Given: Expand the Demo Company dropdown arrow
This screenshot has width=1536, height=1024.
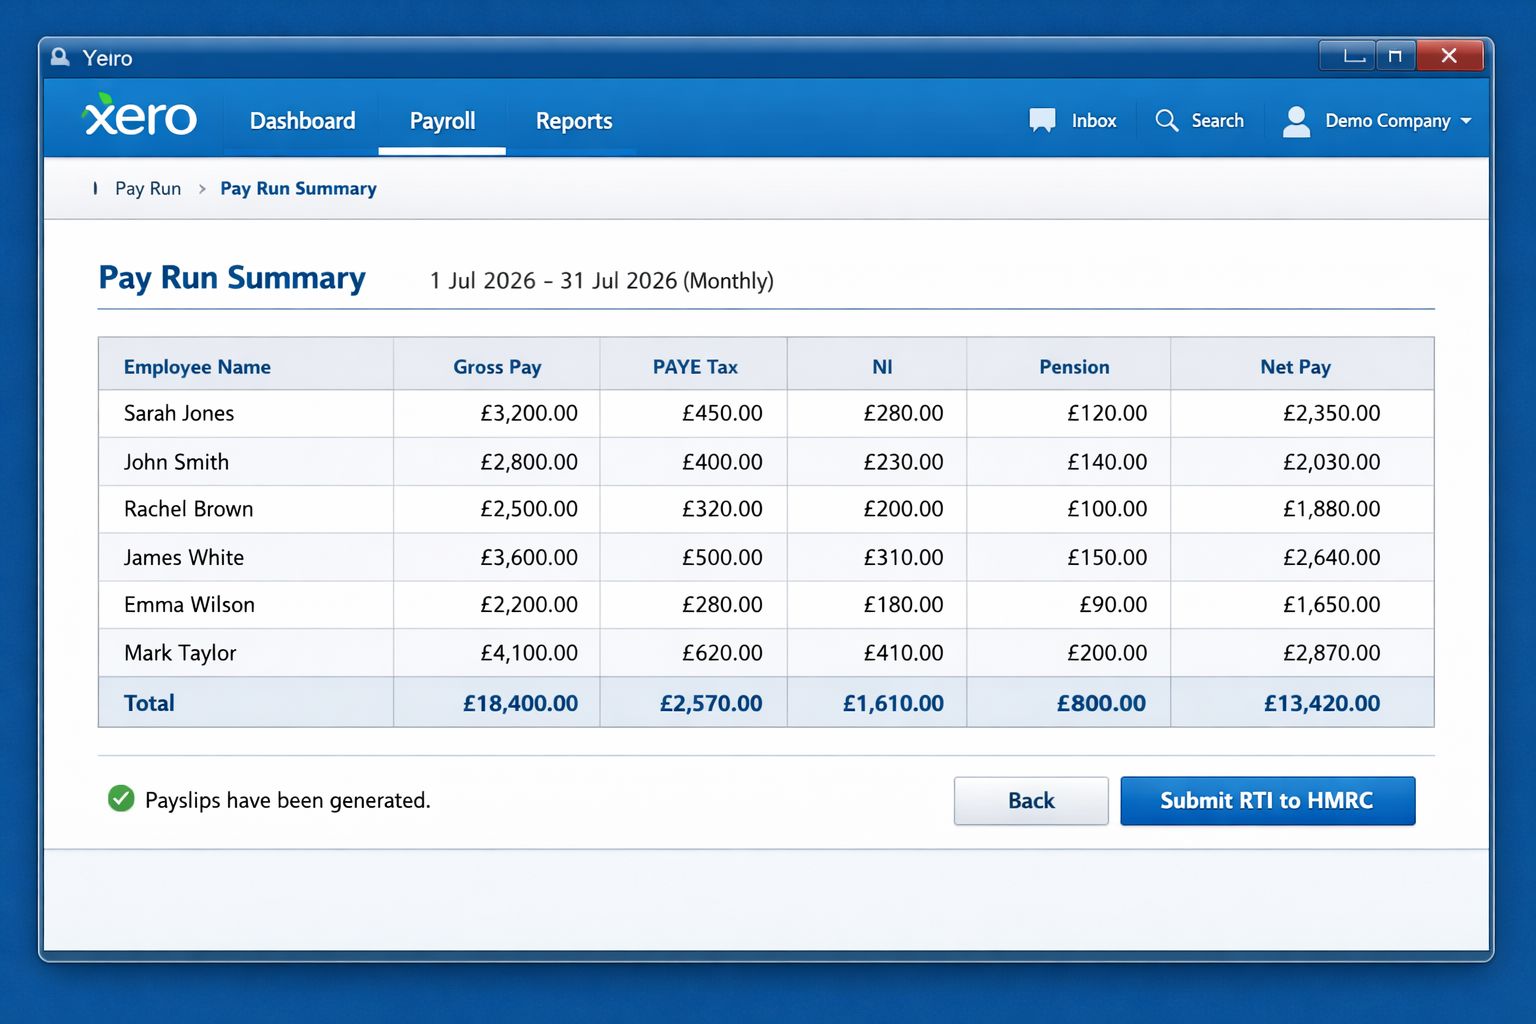Looking at the screenshot, I should pos(1466,121).
